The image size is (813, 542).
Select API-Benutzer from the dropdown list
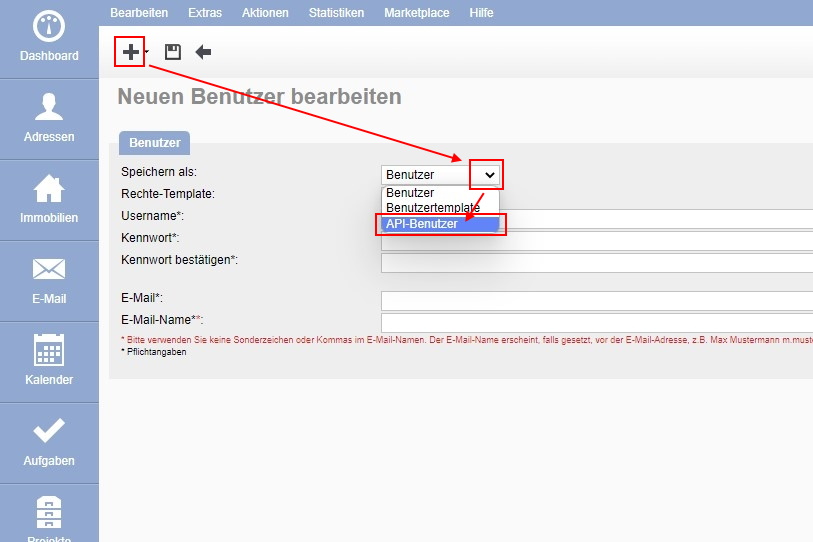(x=440, y=224)
